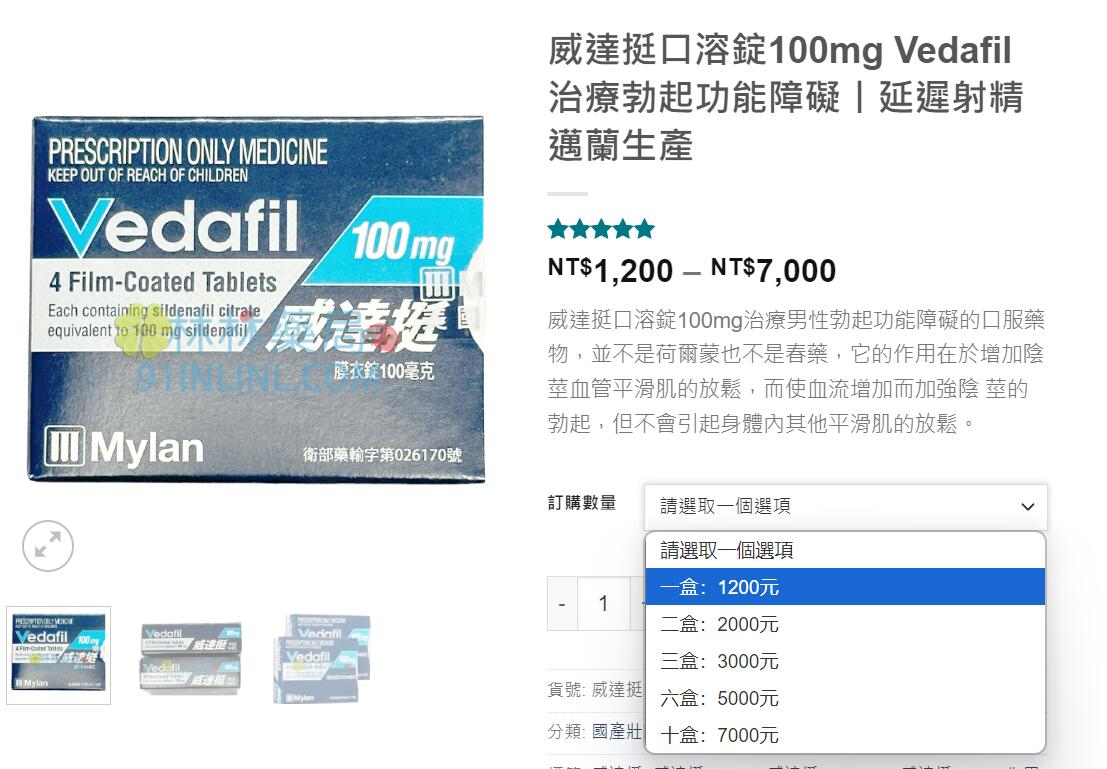Click the five-star rating icons

pos(601,229)
